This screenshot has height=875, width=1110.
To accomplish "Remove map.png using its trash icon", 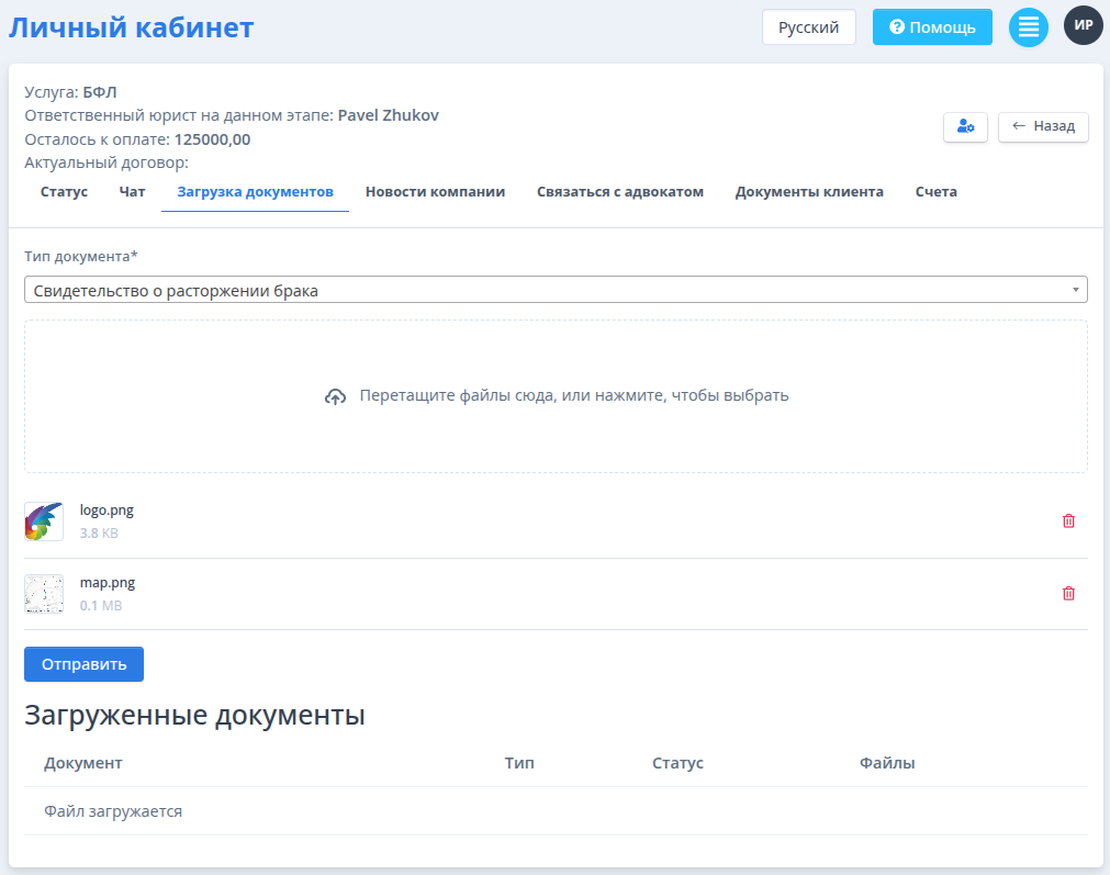I will coord(1068,594).
